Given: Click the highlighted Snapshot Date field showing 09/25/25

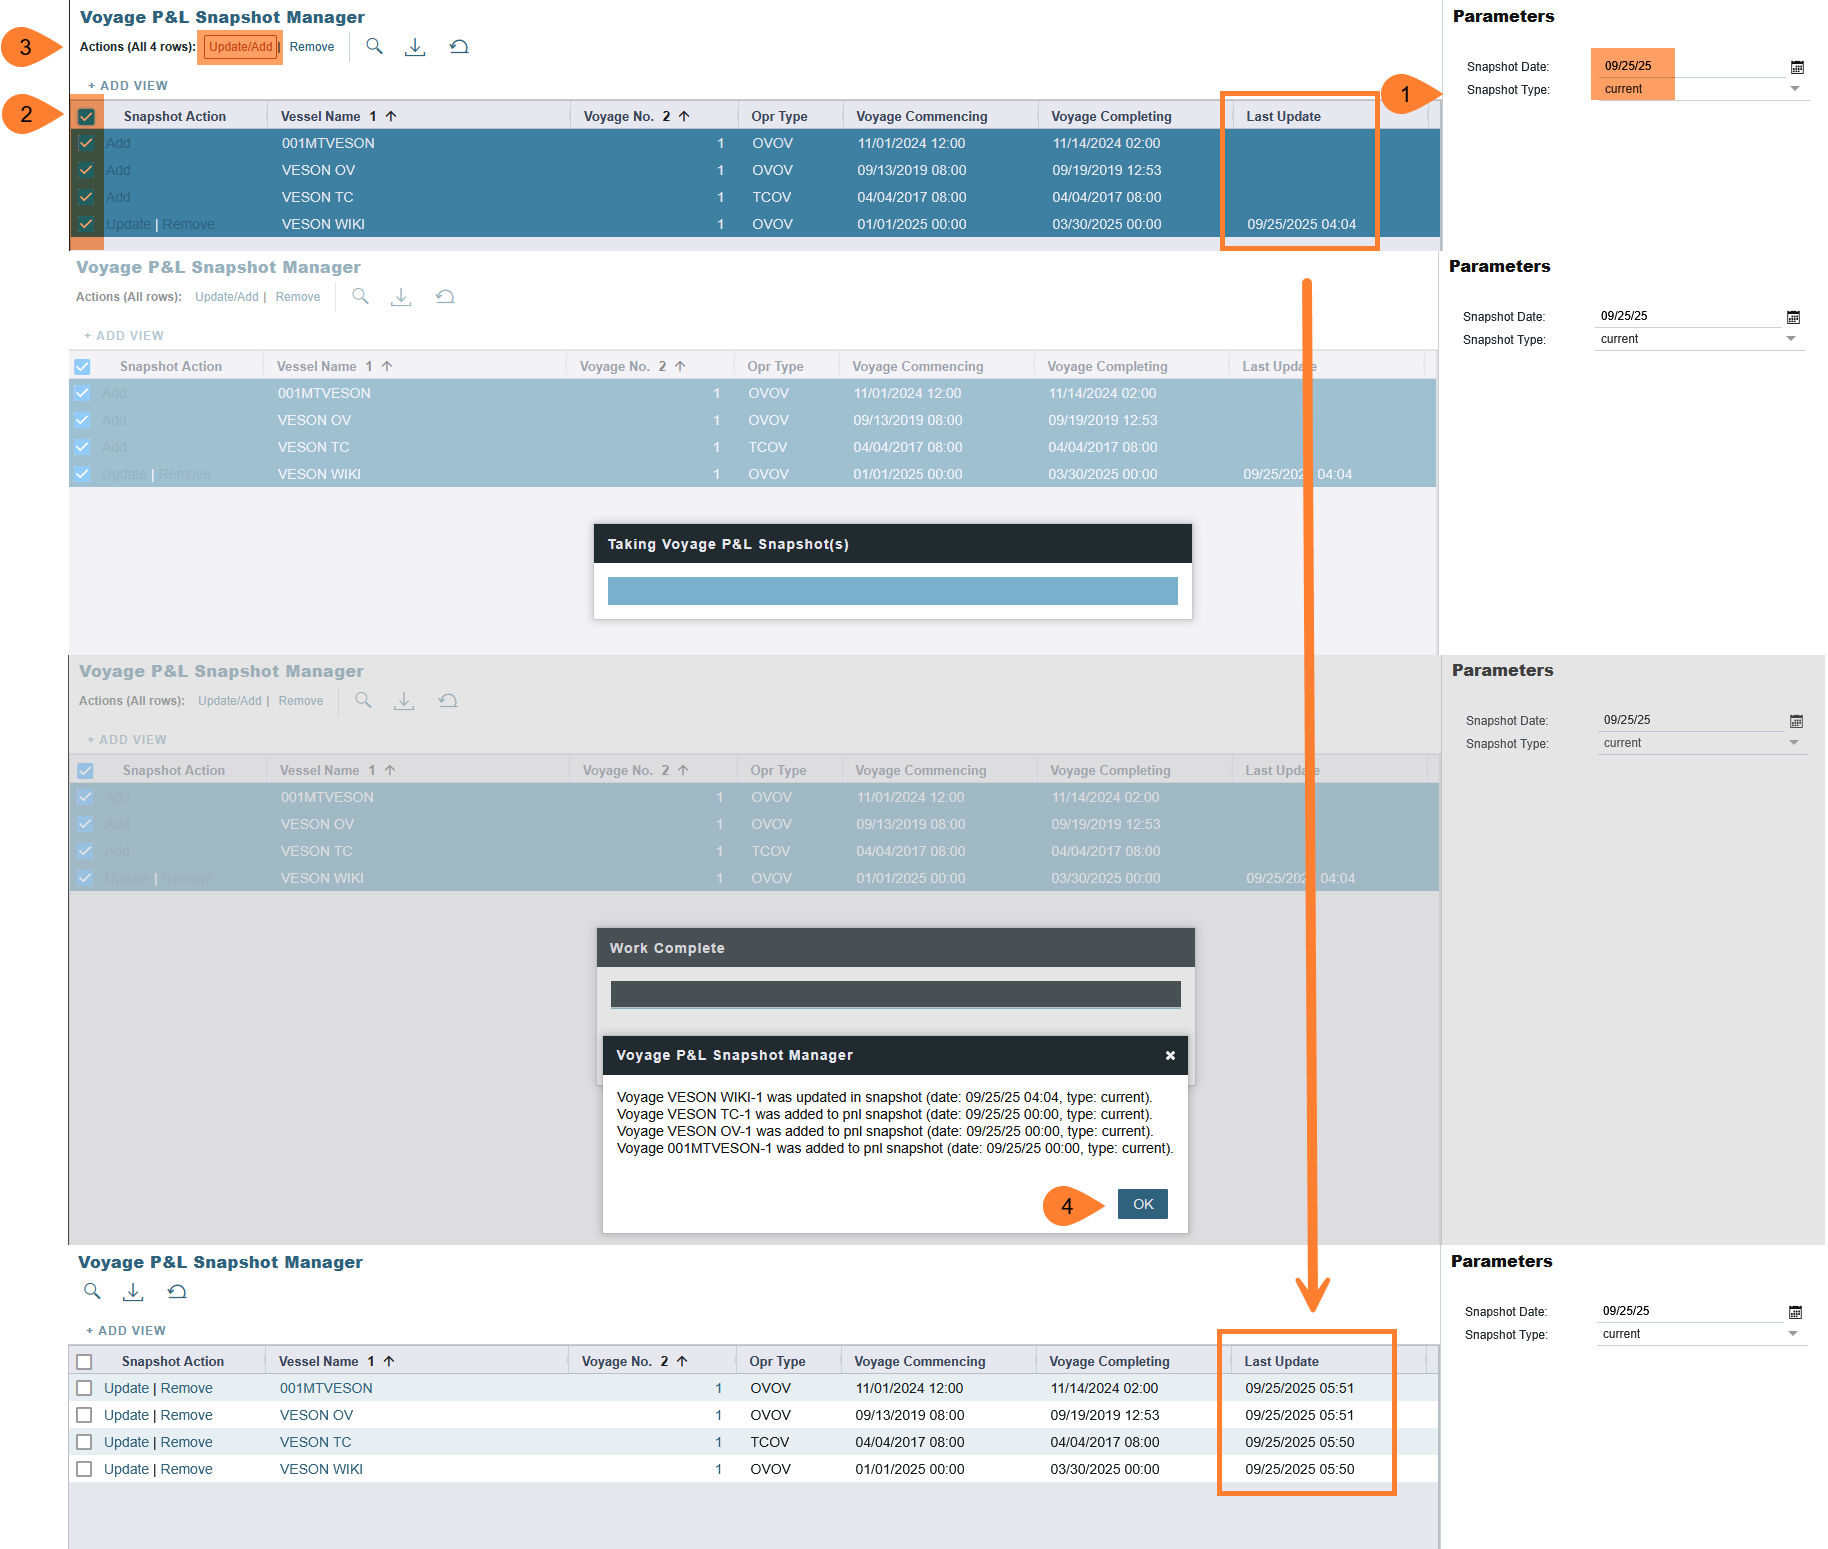Looking at the screenshot, I should point(1632,66).
